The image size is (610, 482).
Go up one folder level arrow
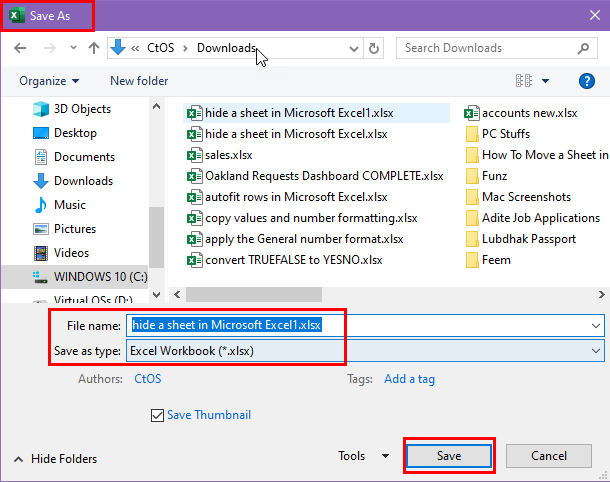pyautogui.click(x=94, y=48)
